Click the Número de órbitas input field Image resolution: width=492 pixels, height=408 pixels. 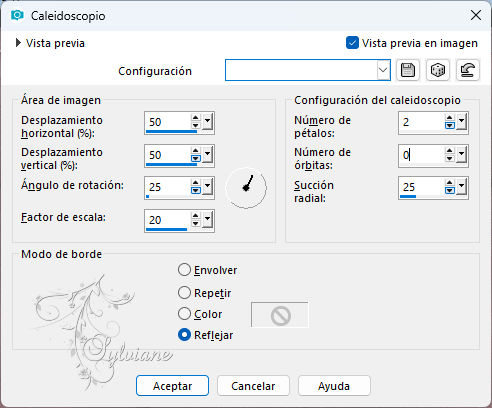[x=421, y=155]
